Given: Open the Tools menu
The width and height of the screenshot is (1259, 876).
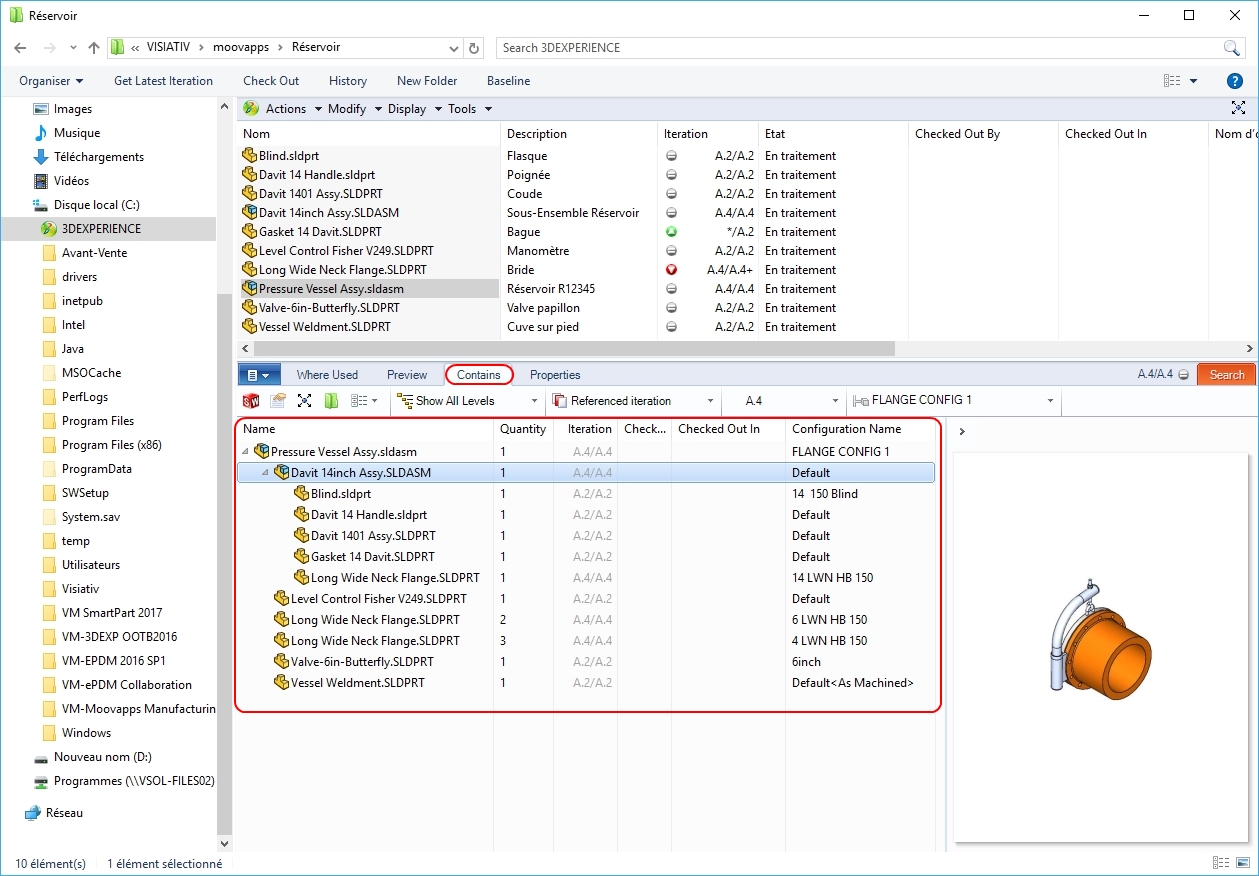Looking at the screenshot, I should [470, 109].
